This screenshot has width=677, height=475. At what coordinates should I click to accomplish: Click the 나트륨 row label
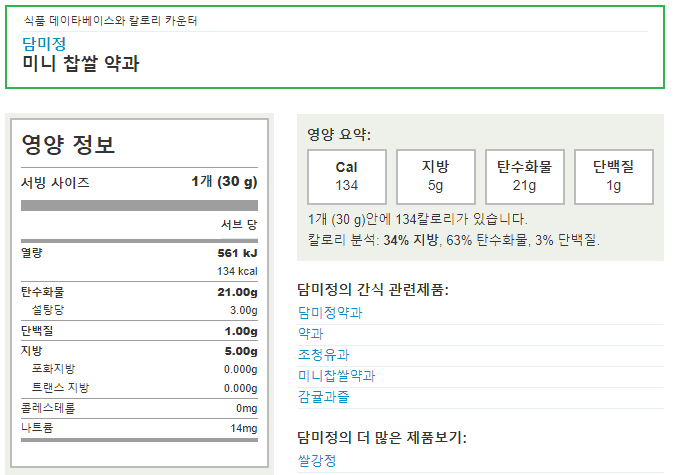(x=37, y=428)
